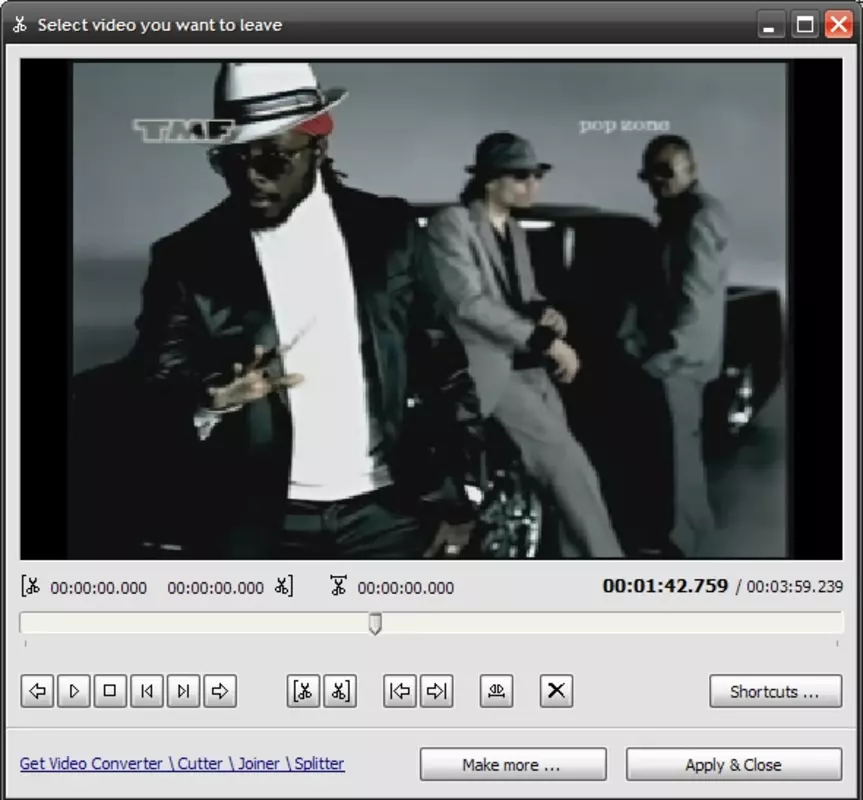
Task: Maximize the video cutter window
Action: click(805, 25)
